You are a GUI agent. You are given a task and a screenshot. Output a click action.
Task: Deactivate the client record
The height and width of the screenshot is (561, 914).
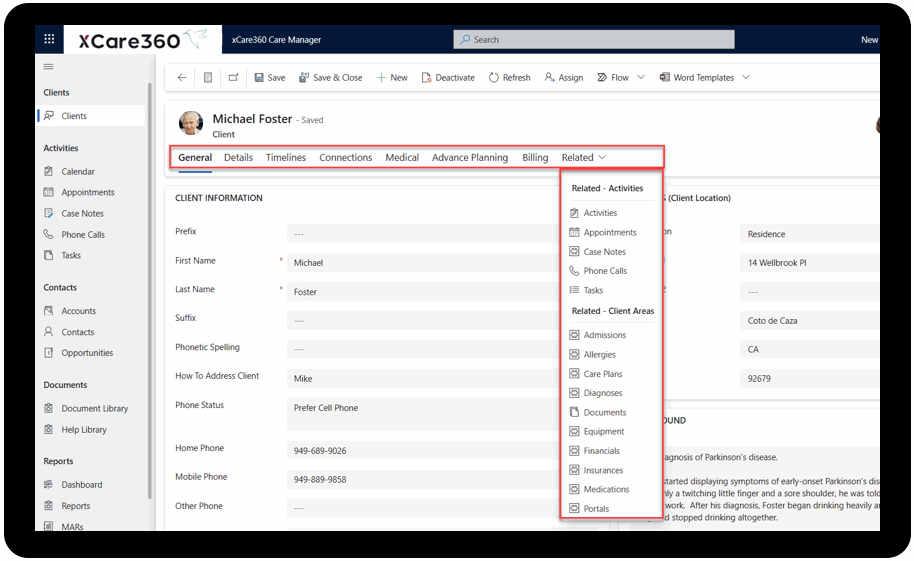448,78
